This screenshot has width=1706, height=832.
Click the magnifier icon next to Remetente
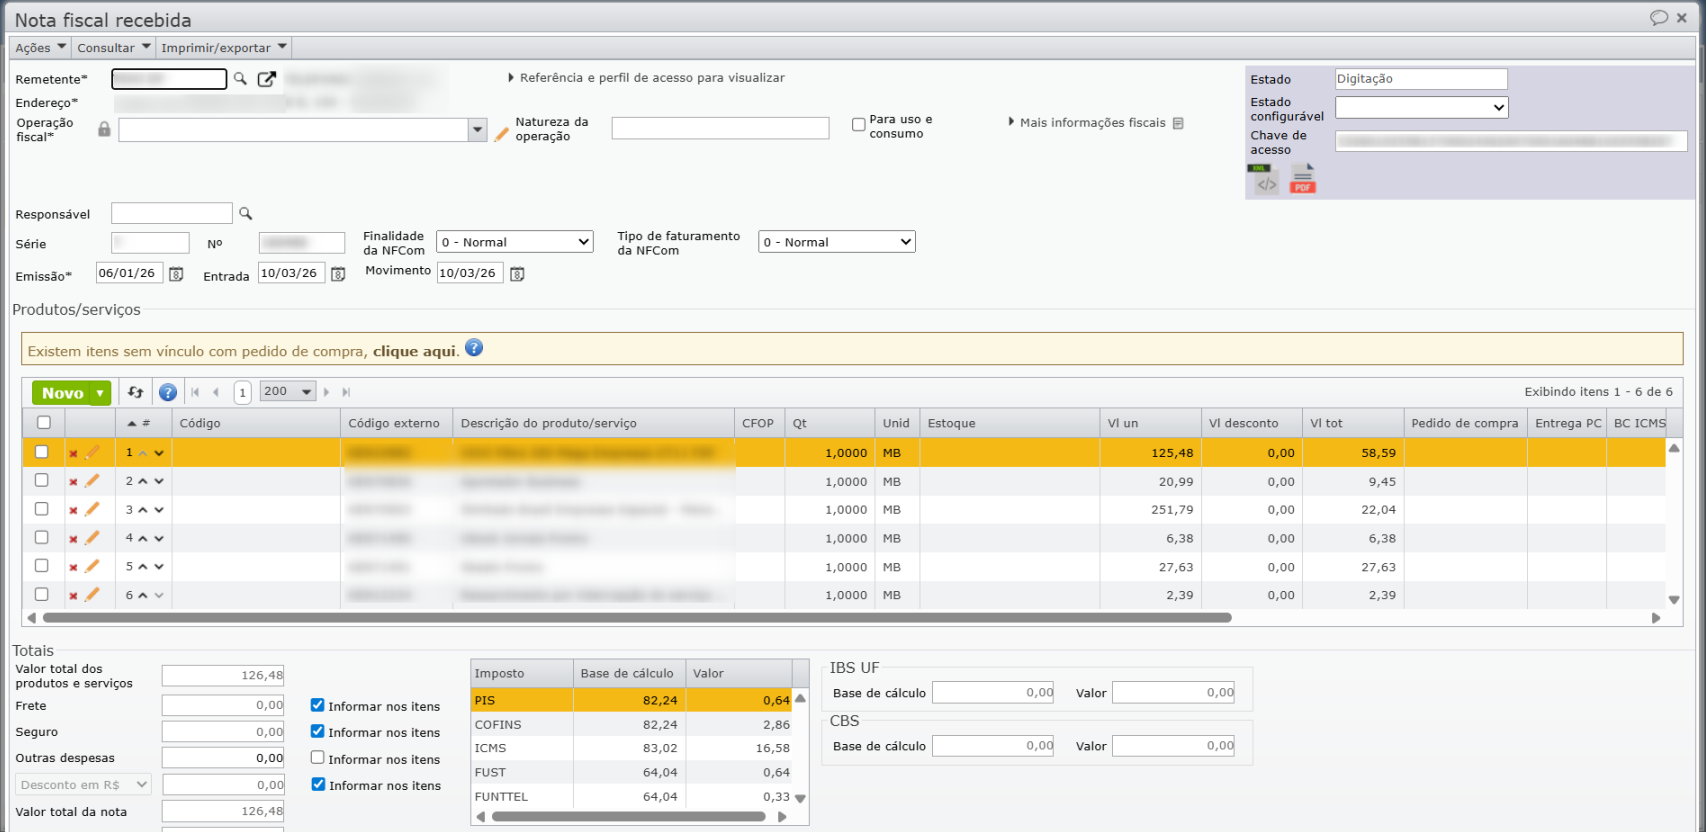click(240, 79)
